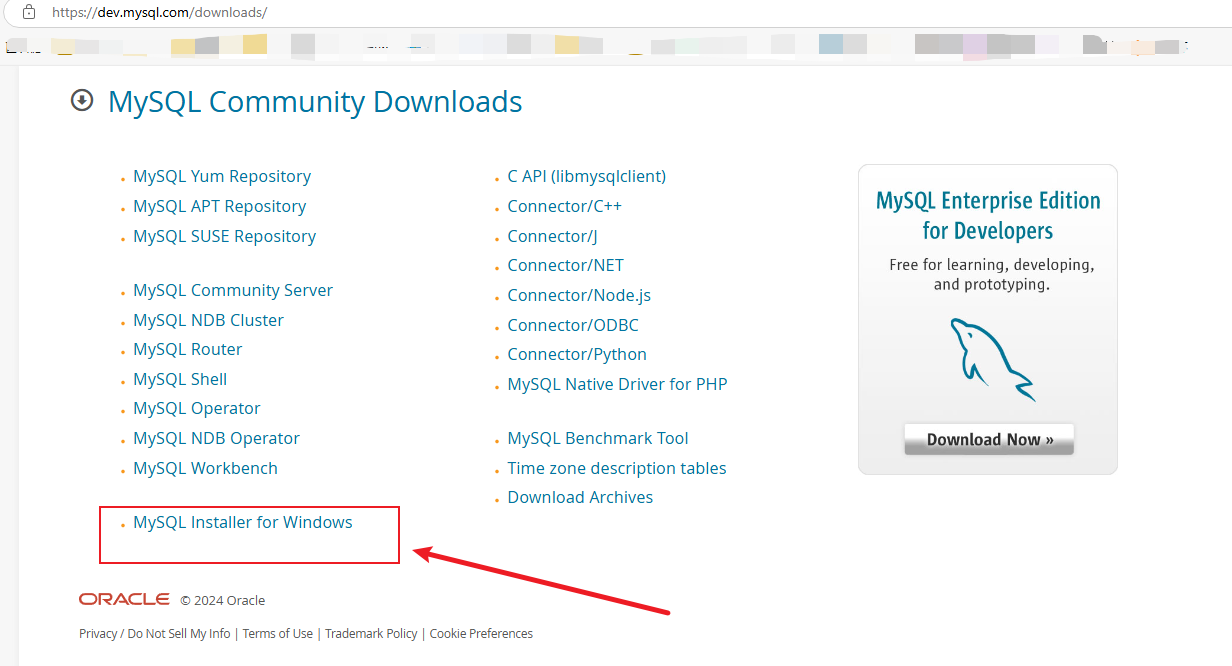Click the dev.mysql.com/downloads URL field
Screen dimensions: 1232x666
tap(160, 13)
